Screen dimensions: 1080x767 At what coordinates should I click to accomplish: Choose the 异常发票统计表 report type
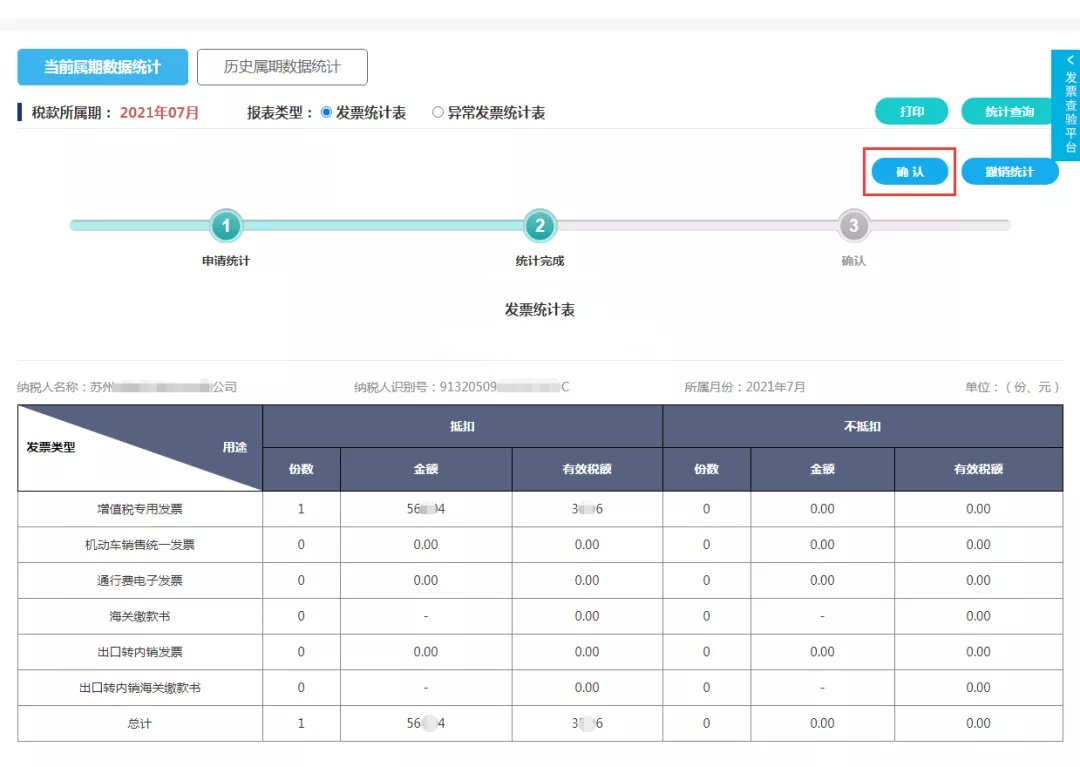(438, 113)
